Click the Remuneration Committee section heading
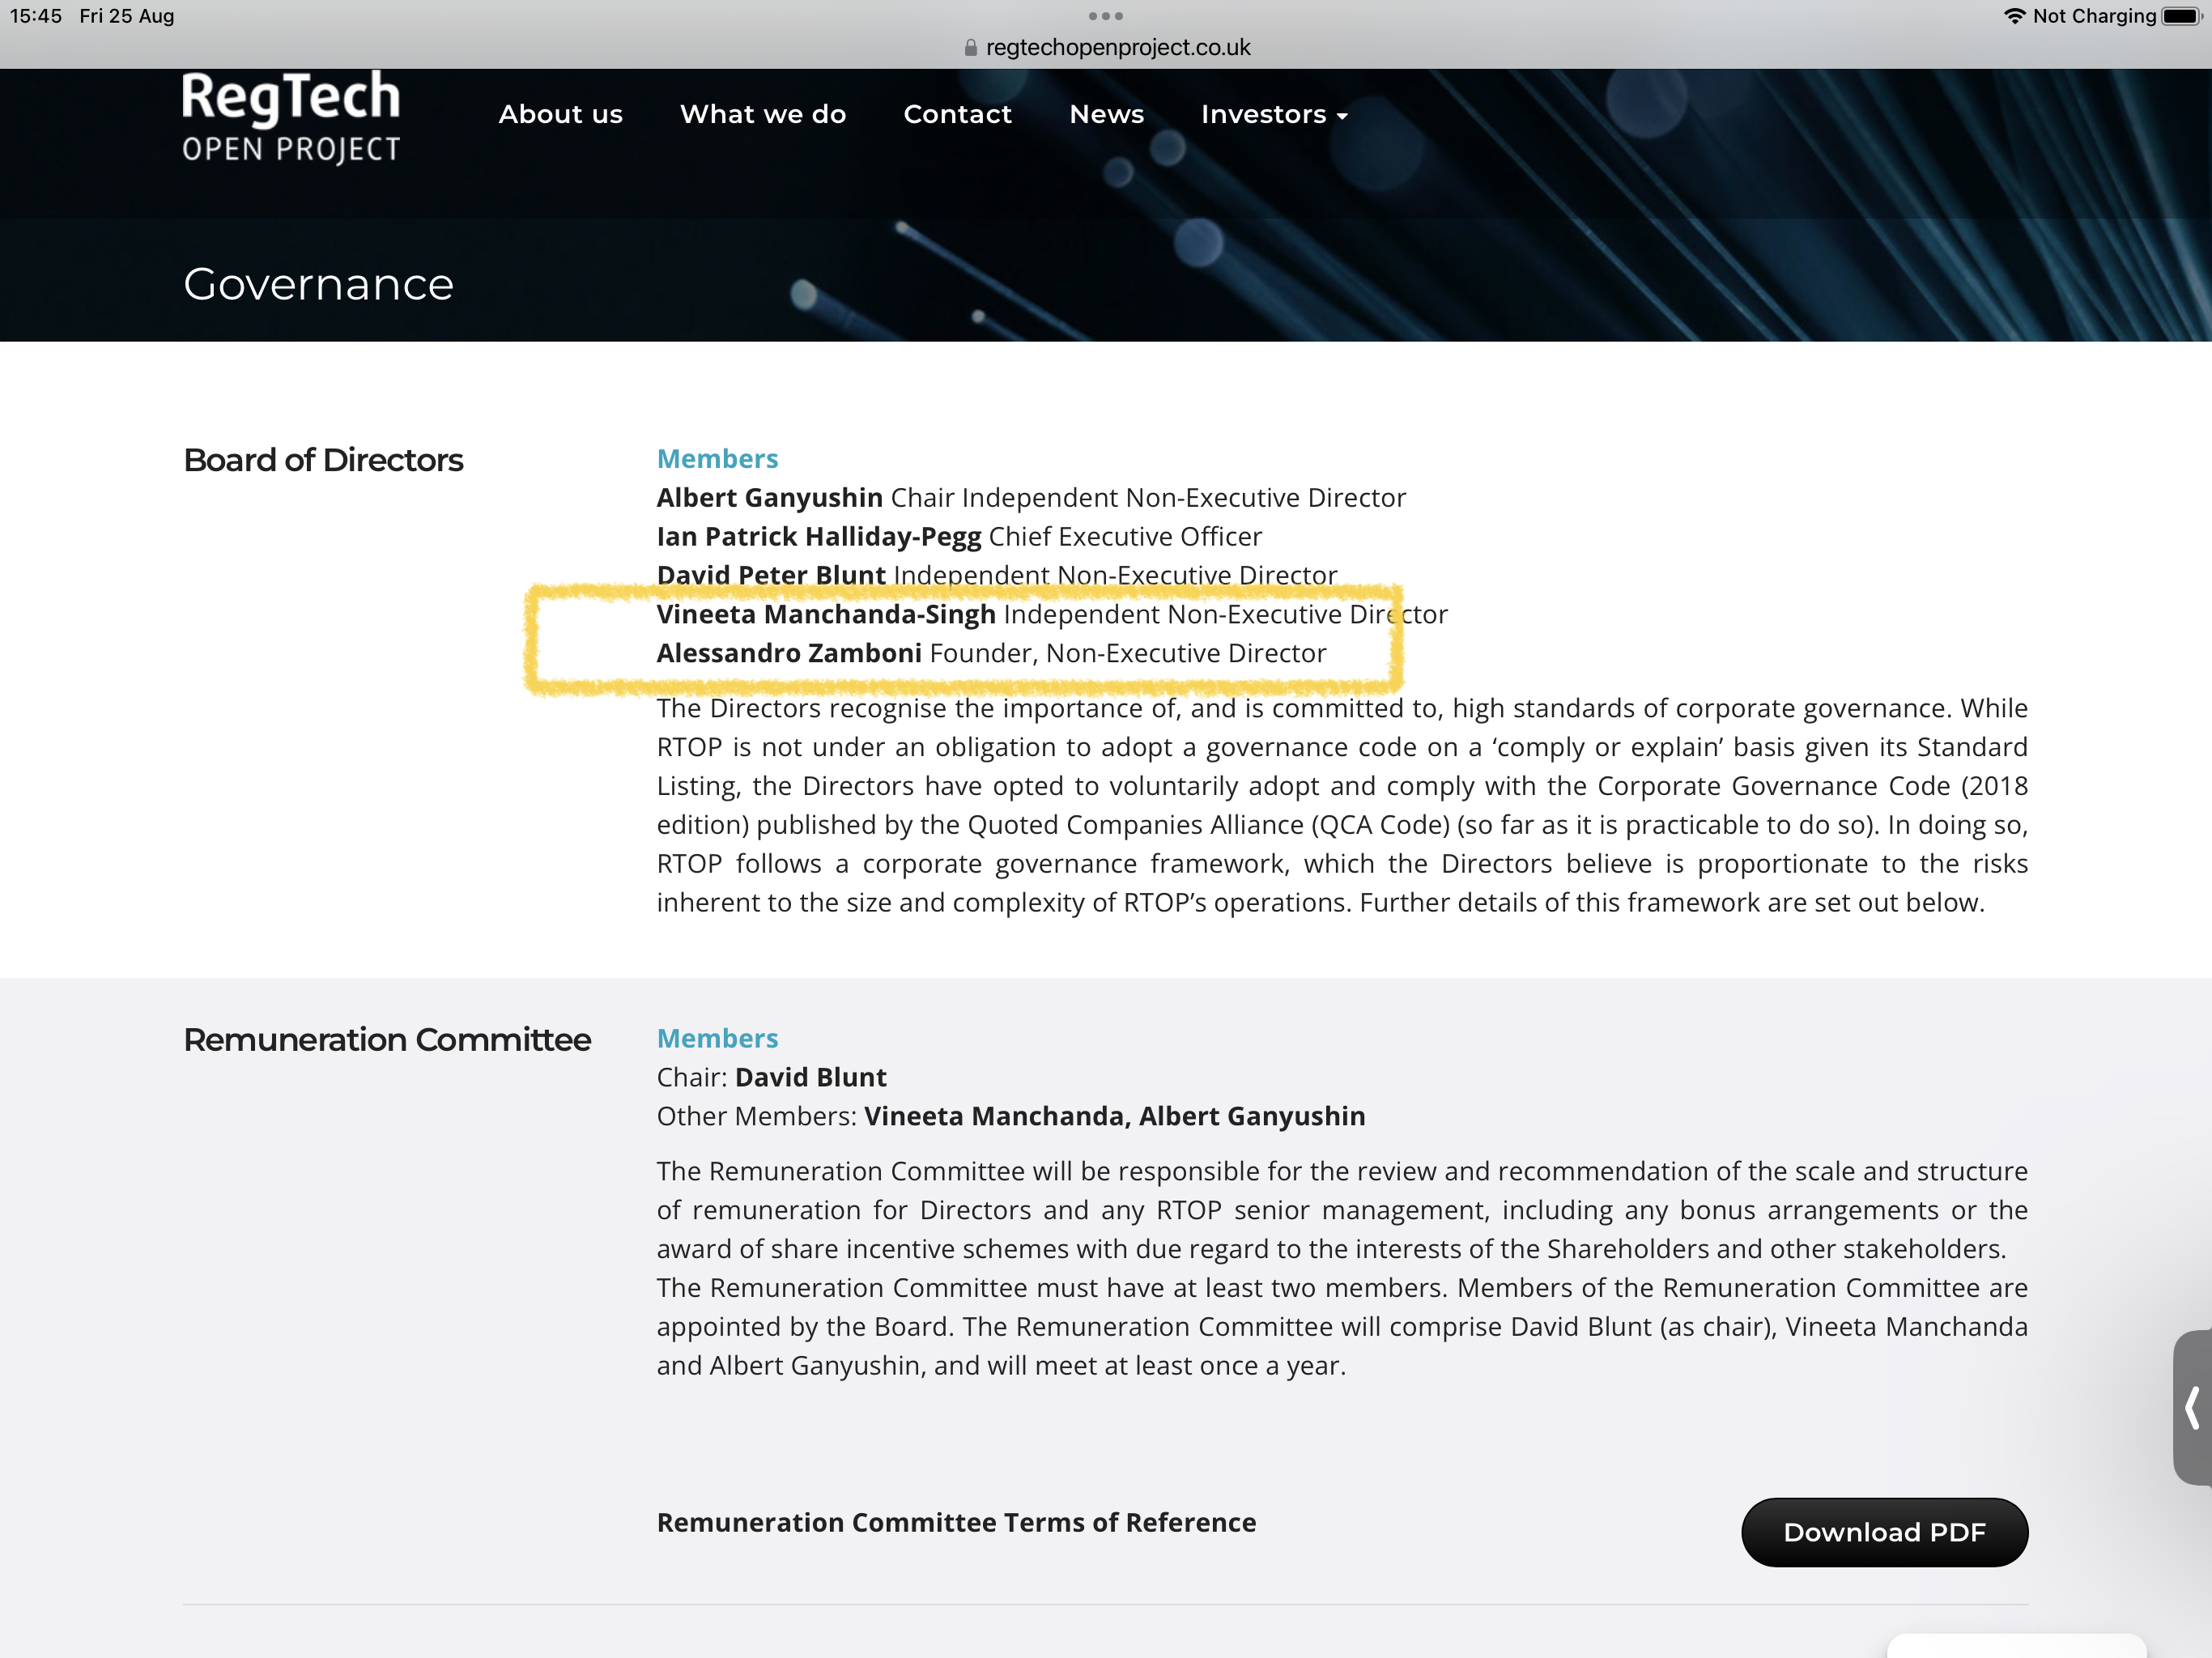The width and height of the screenshot is (2212, 1658). 387,1040
